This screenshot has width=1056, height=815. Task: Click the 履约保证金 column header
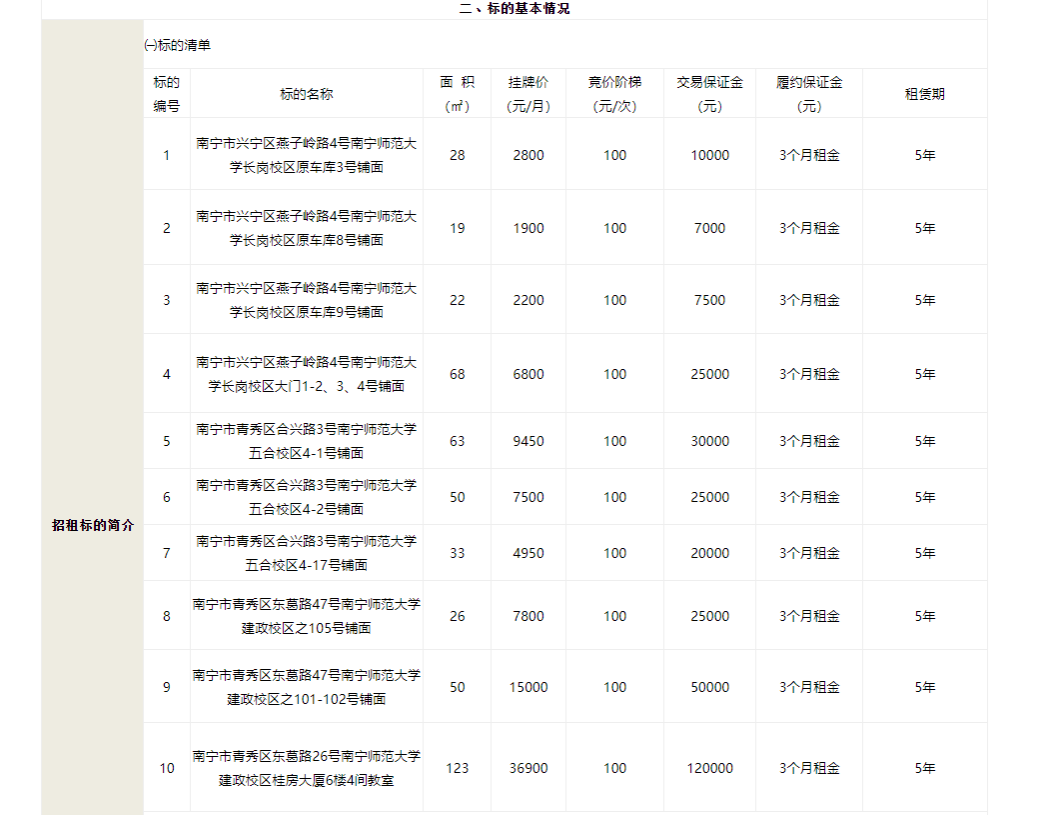pos(809,94)
